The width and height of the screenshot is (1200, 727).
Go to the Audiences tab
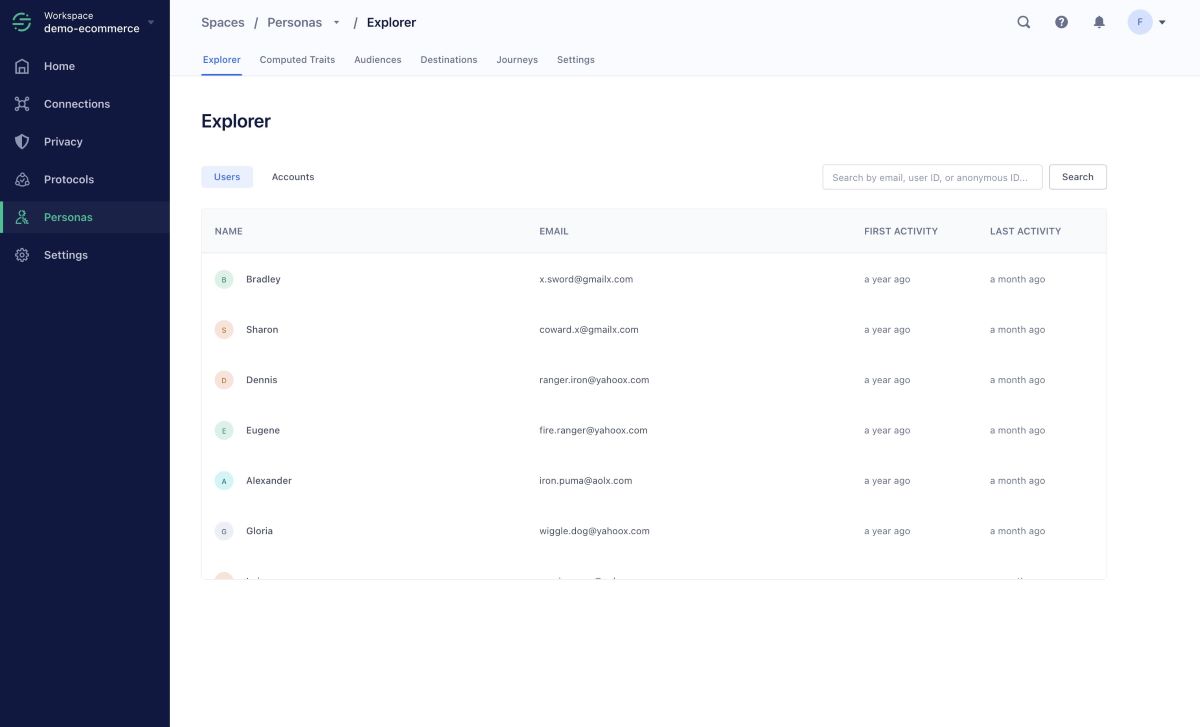pyautogui.click(x=377, y=60)
